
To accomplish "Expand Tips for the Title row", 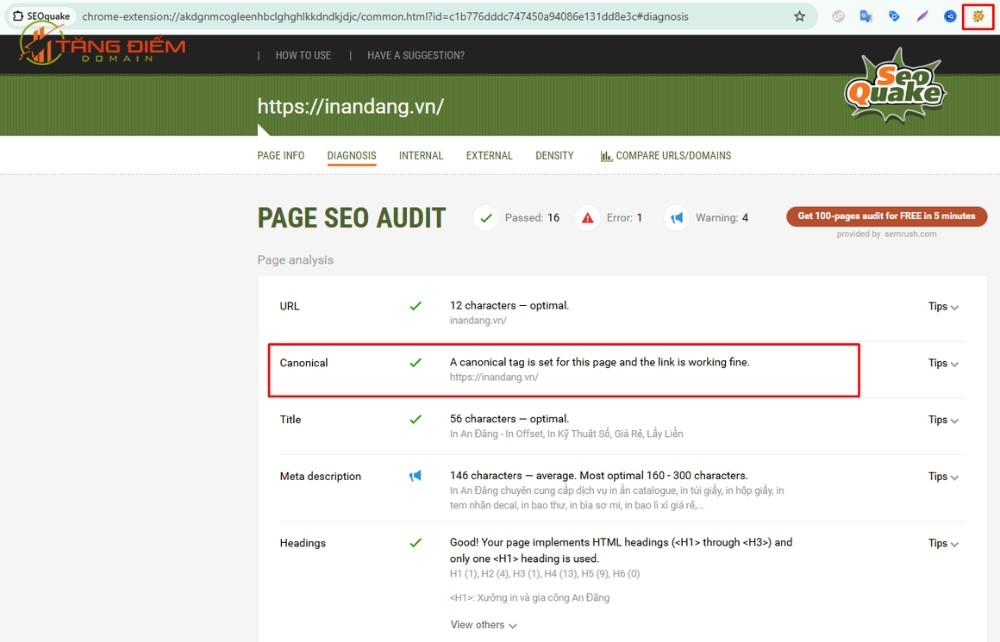I will pos(943,419).
